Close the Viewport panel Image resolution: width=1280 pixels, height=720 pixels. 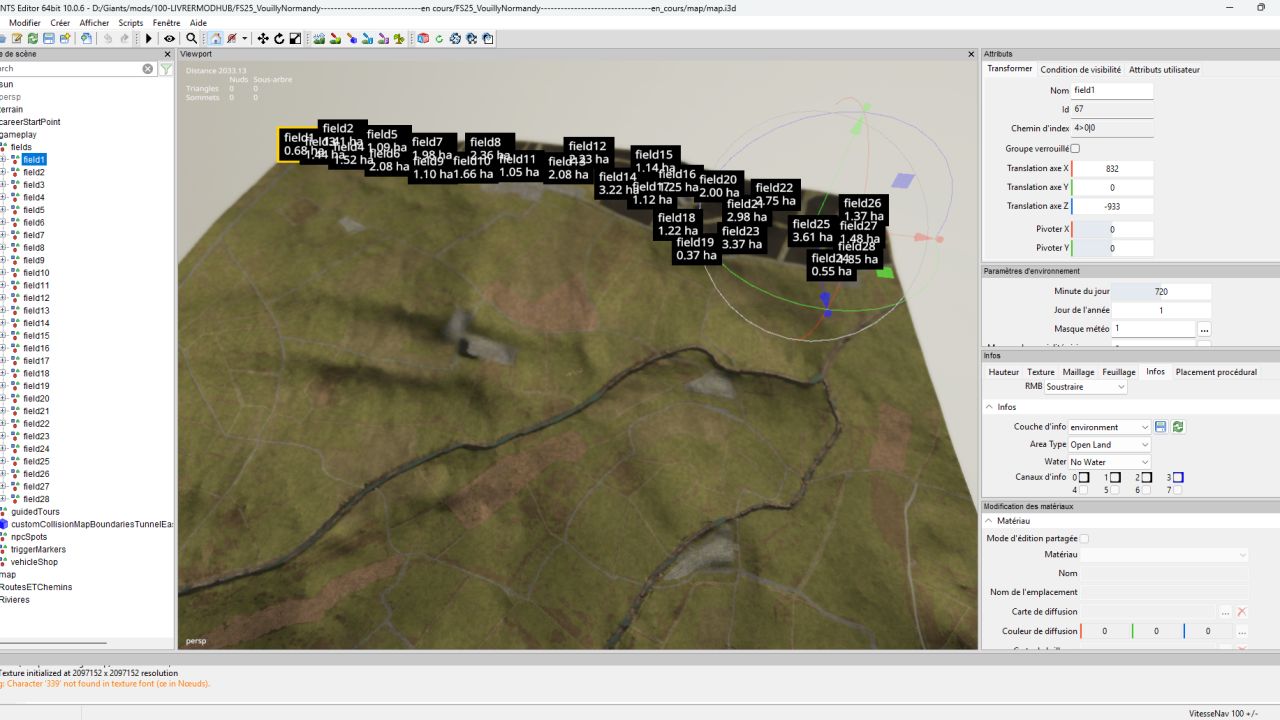[x=972, y=54]
